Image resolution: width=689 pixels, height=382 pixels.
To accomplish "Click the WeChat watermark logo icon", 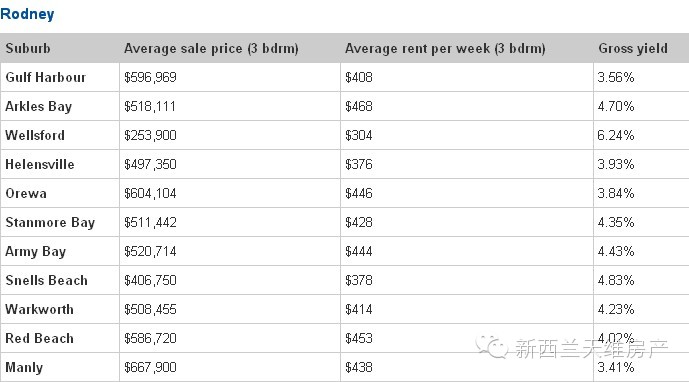I will pyautogui.click(x=492, y=347).
